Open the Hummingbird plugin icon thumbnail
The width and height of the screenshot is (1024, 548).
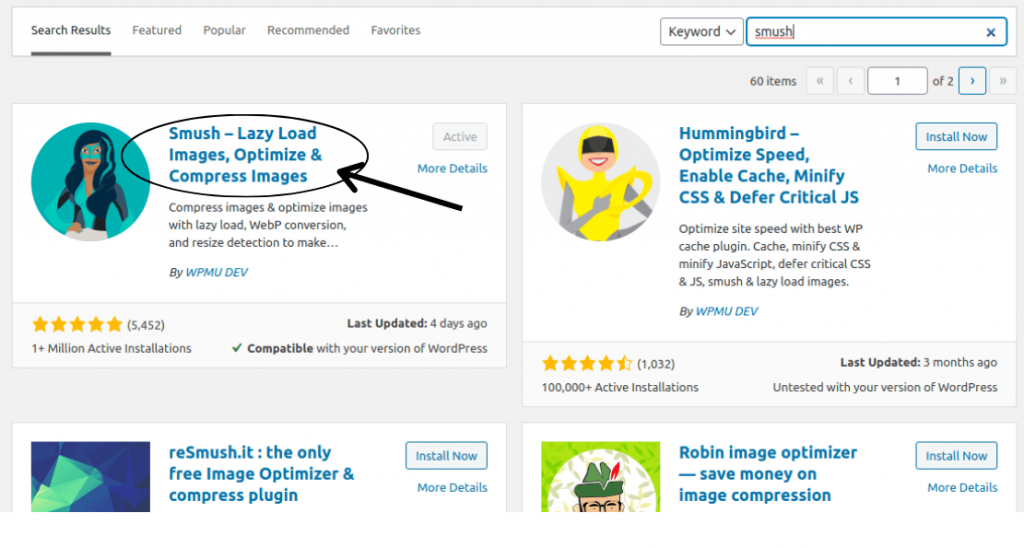click(600, 182)
